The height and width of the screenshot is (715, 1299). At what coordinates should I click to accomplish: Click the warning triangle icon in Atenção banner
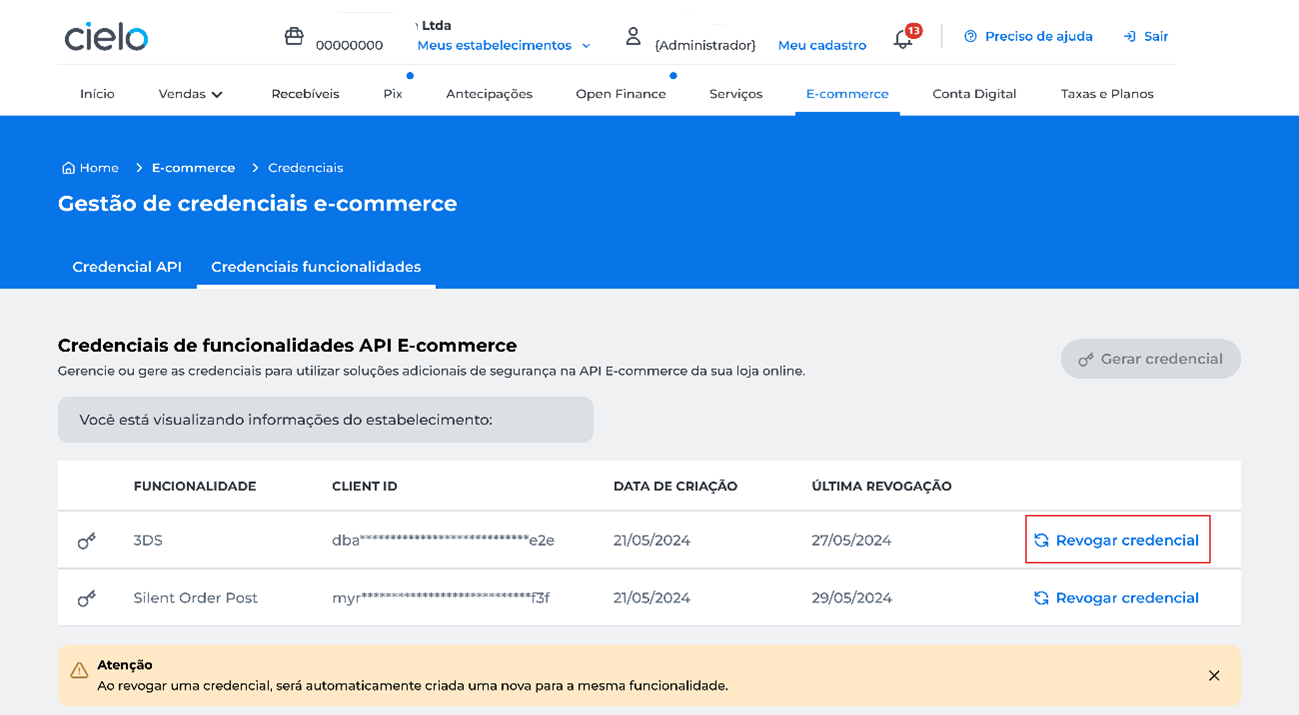pyautogui.click(x=79, y=671)
